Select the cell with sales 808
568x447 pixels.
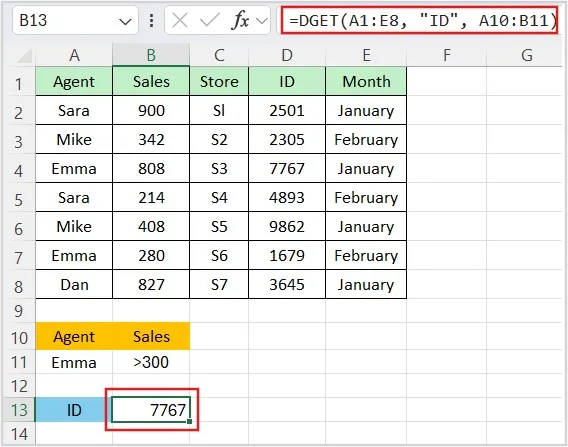coord(151,168)
